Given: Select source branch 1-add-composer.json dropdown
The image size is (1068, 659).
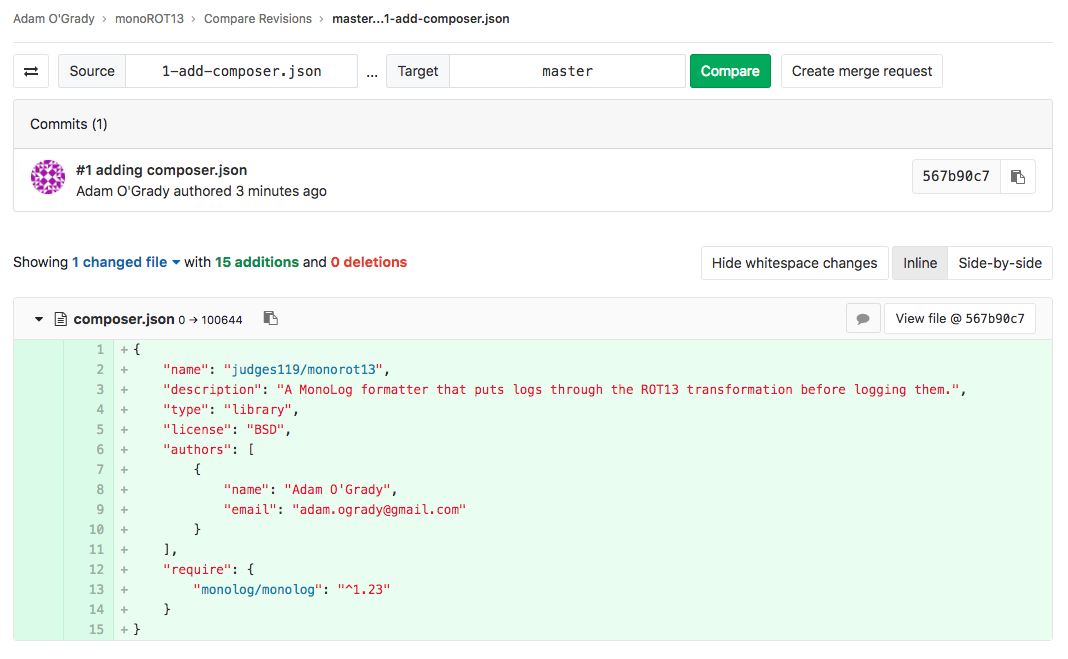Looking at the screenshot, I should pyautogui.click(x=242, y=71).
